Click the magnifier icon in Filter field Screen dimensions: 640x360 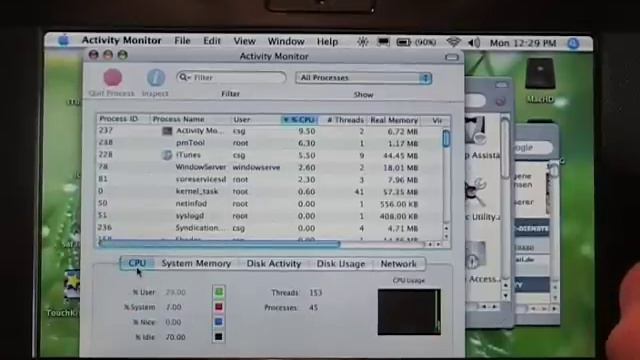183,77
